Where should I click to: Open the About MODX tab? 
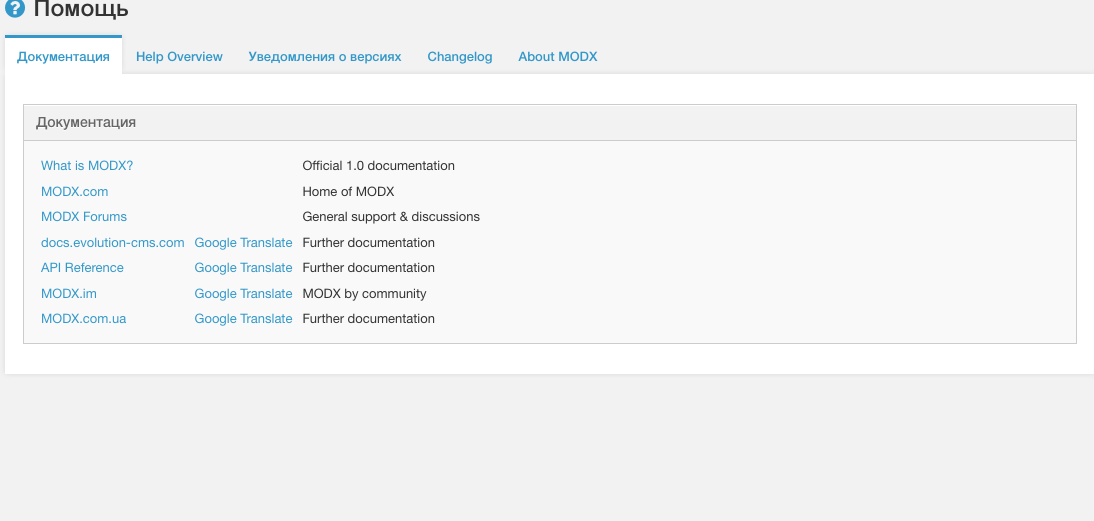(x=557, y=56)
